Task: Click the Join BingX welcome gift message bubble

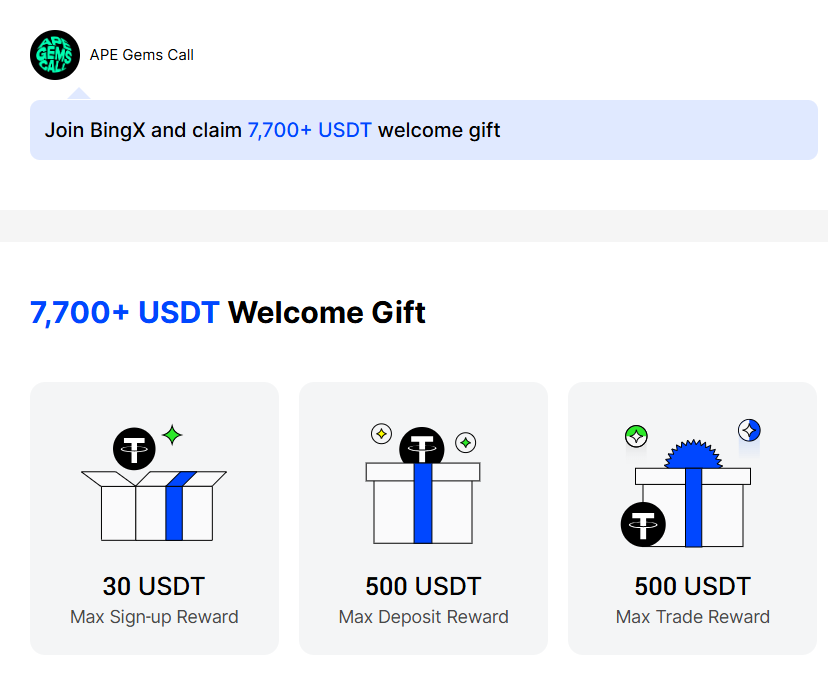Action: pyautogui.click(x=424, y=130)
